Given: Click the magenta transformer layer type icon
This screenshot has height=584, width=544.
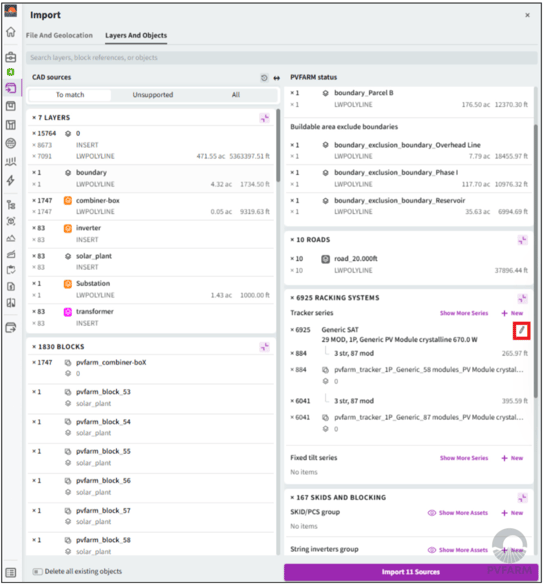Looking at the screenshot, I should tap(68, 312).
